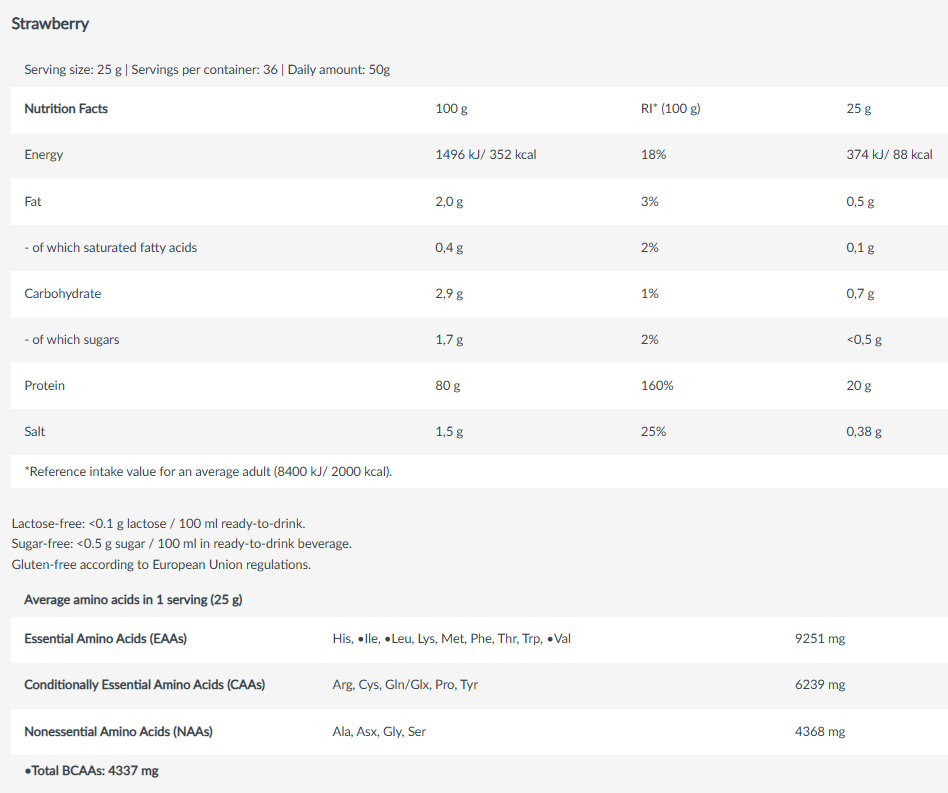Select the RI* (100 g) column header

[x=670, y=109]
